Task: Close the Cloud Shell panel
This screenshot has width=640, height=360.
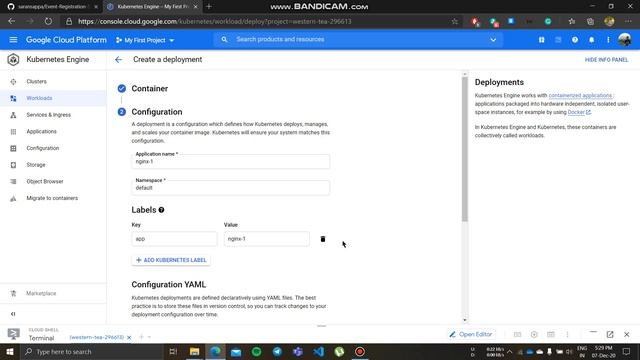Action: coord(627,334)
